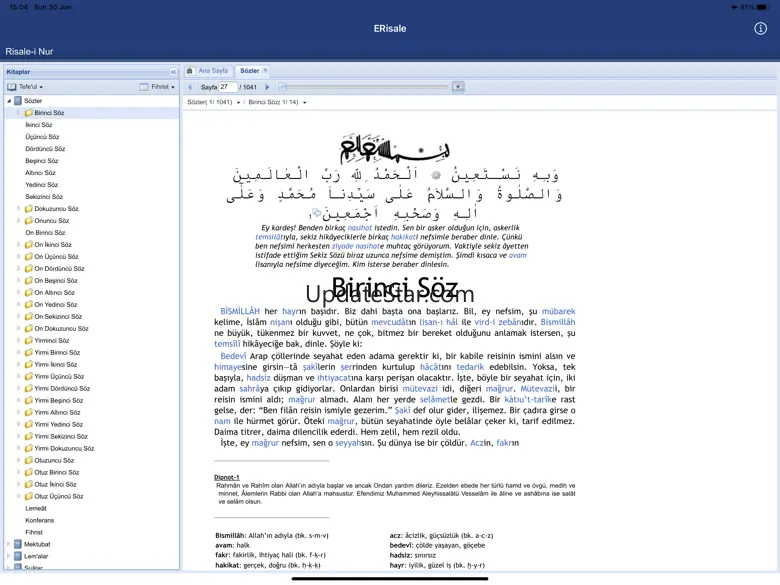Click the linked word BİSMİLLÂH

tap(240, 311)
